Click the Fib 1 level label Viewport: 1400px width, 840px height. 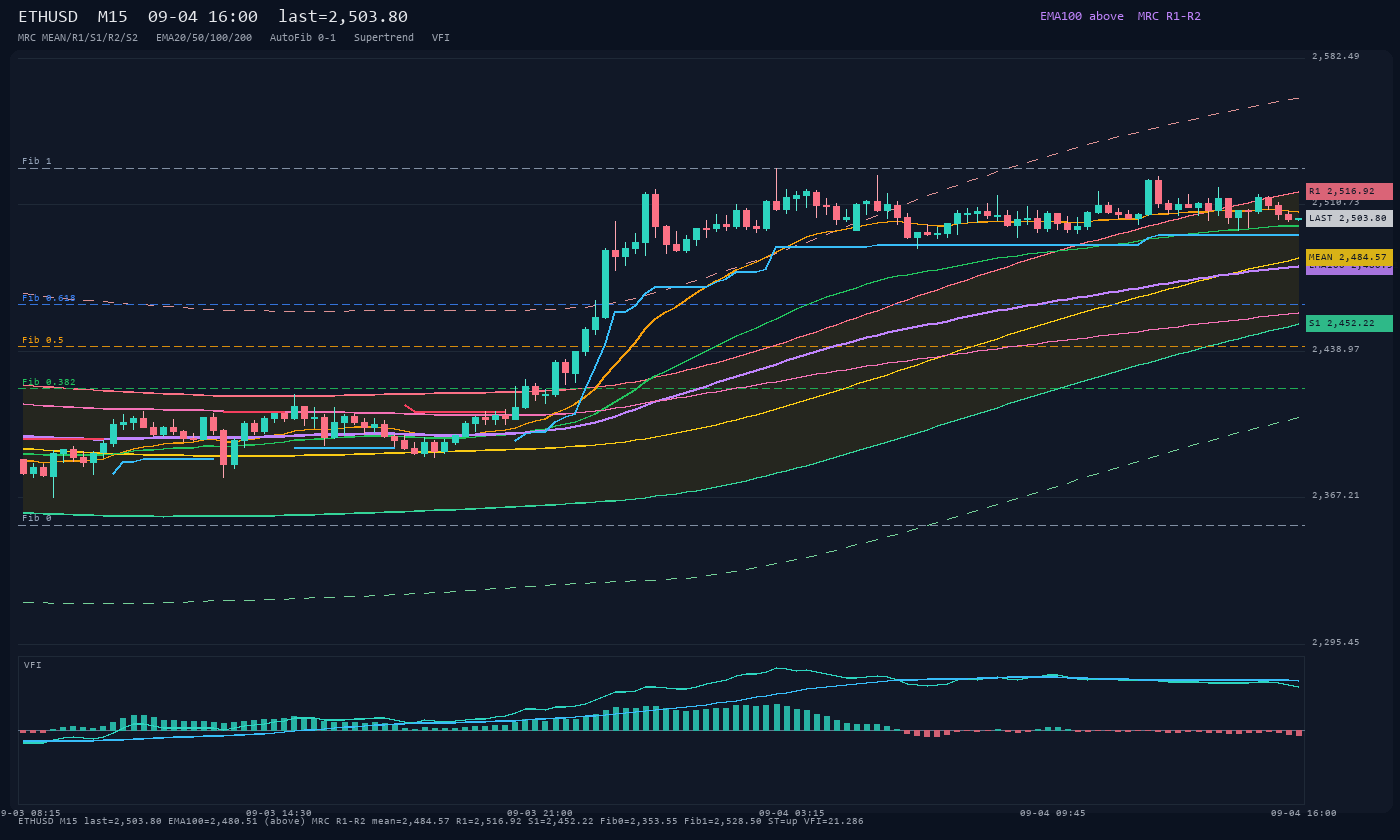37,161
